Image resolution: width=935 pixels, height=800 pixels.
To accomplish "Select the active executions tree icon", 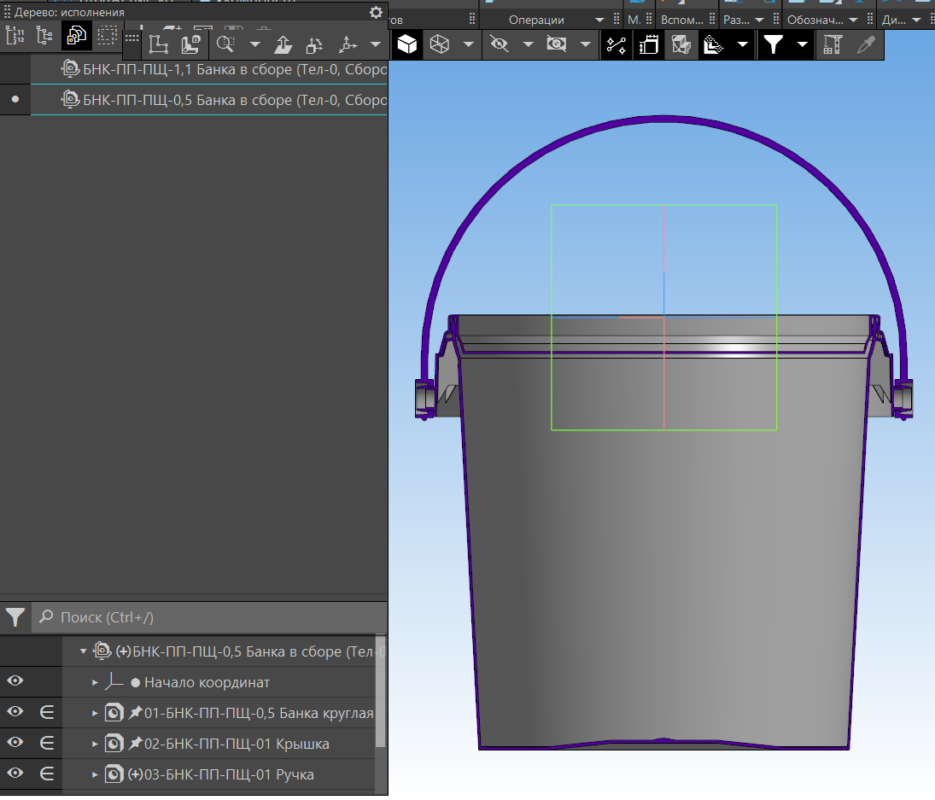I will click(76, 36).
